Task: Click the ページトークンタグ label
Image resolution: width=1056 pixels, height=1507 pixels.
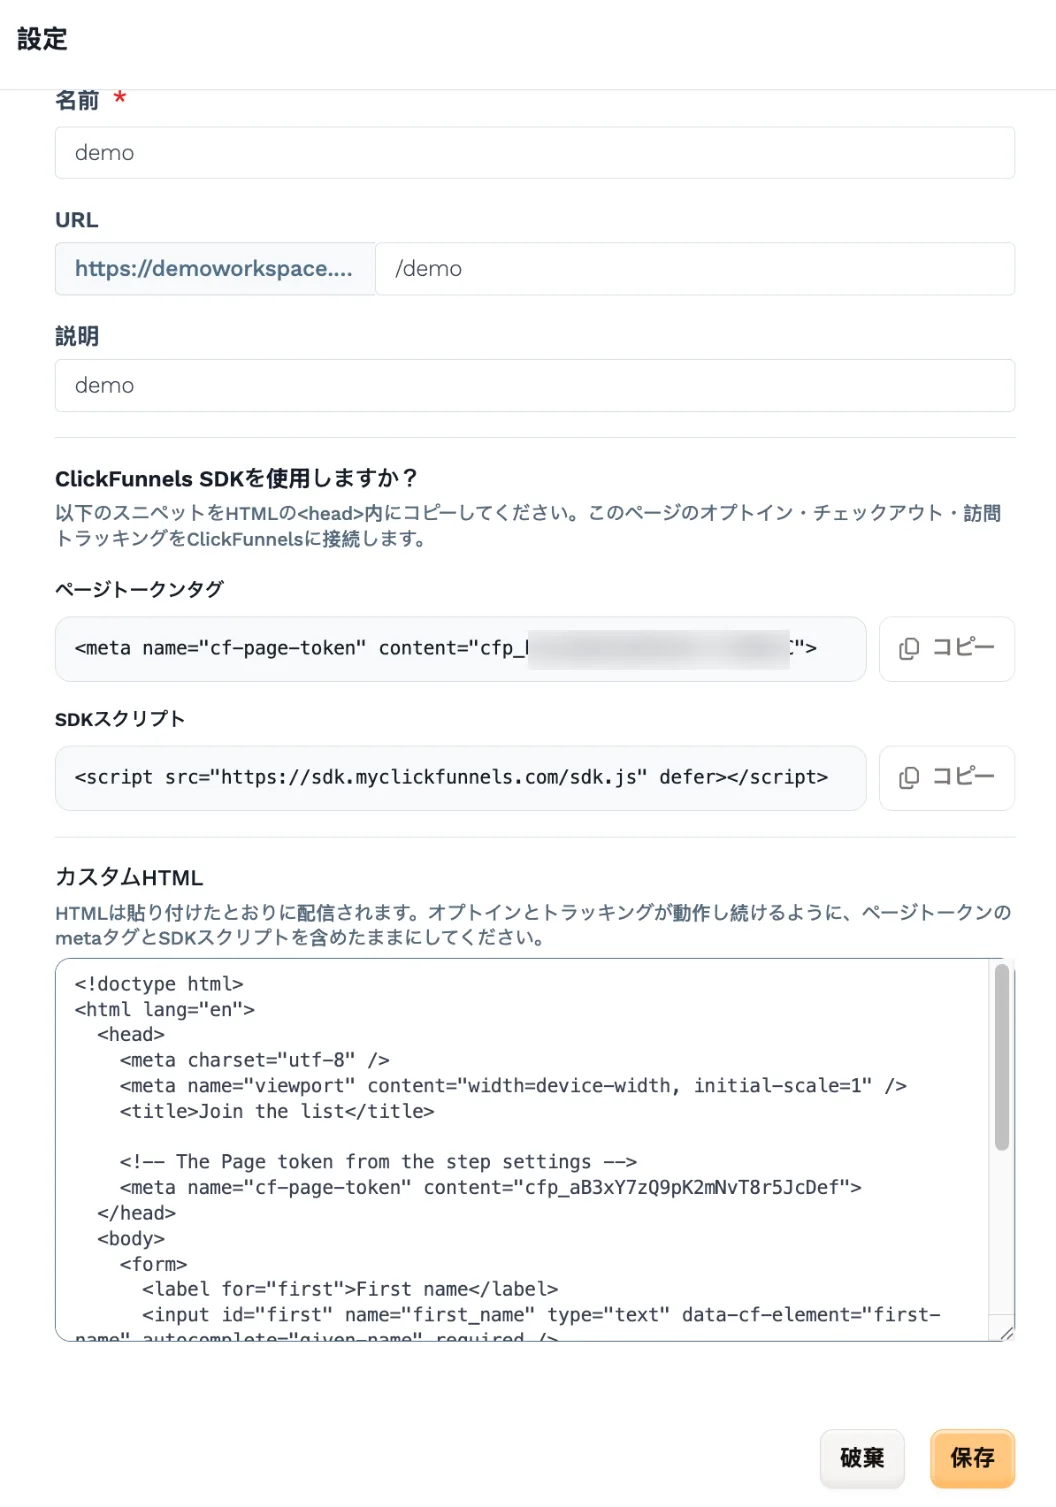Action: tap(139, 589)
